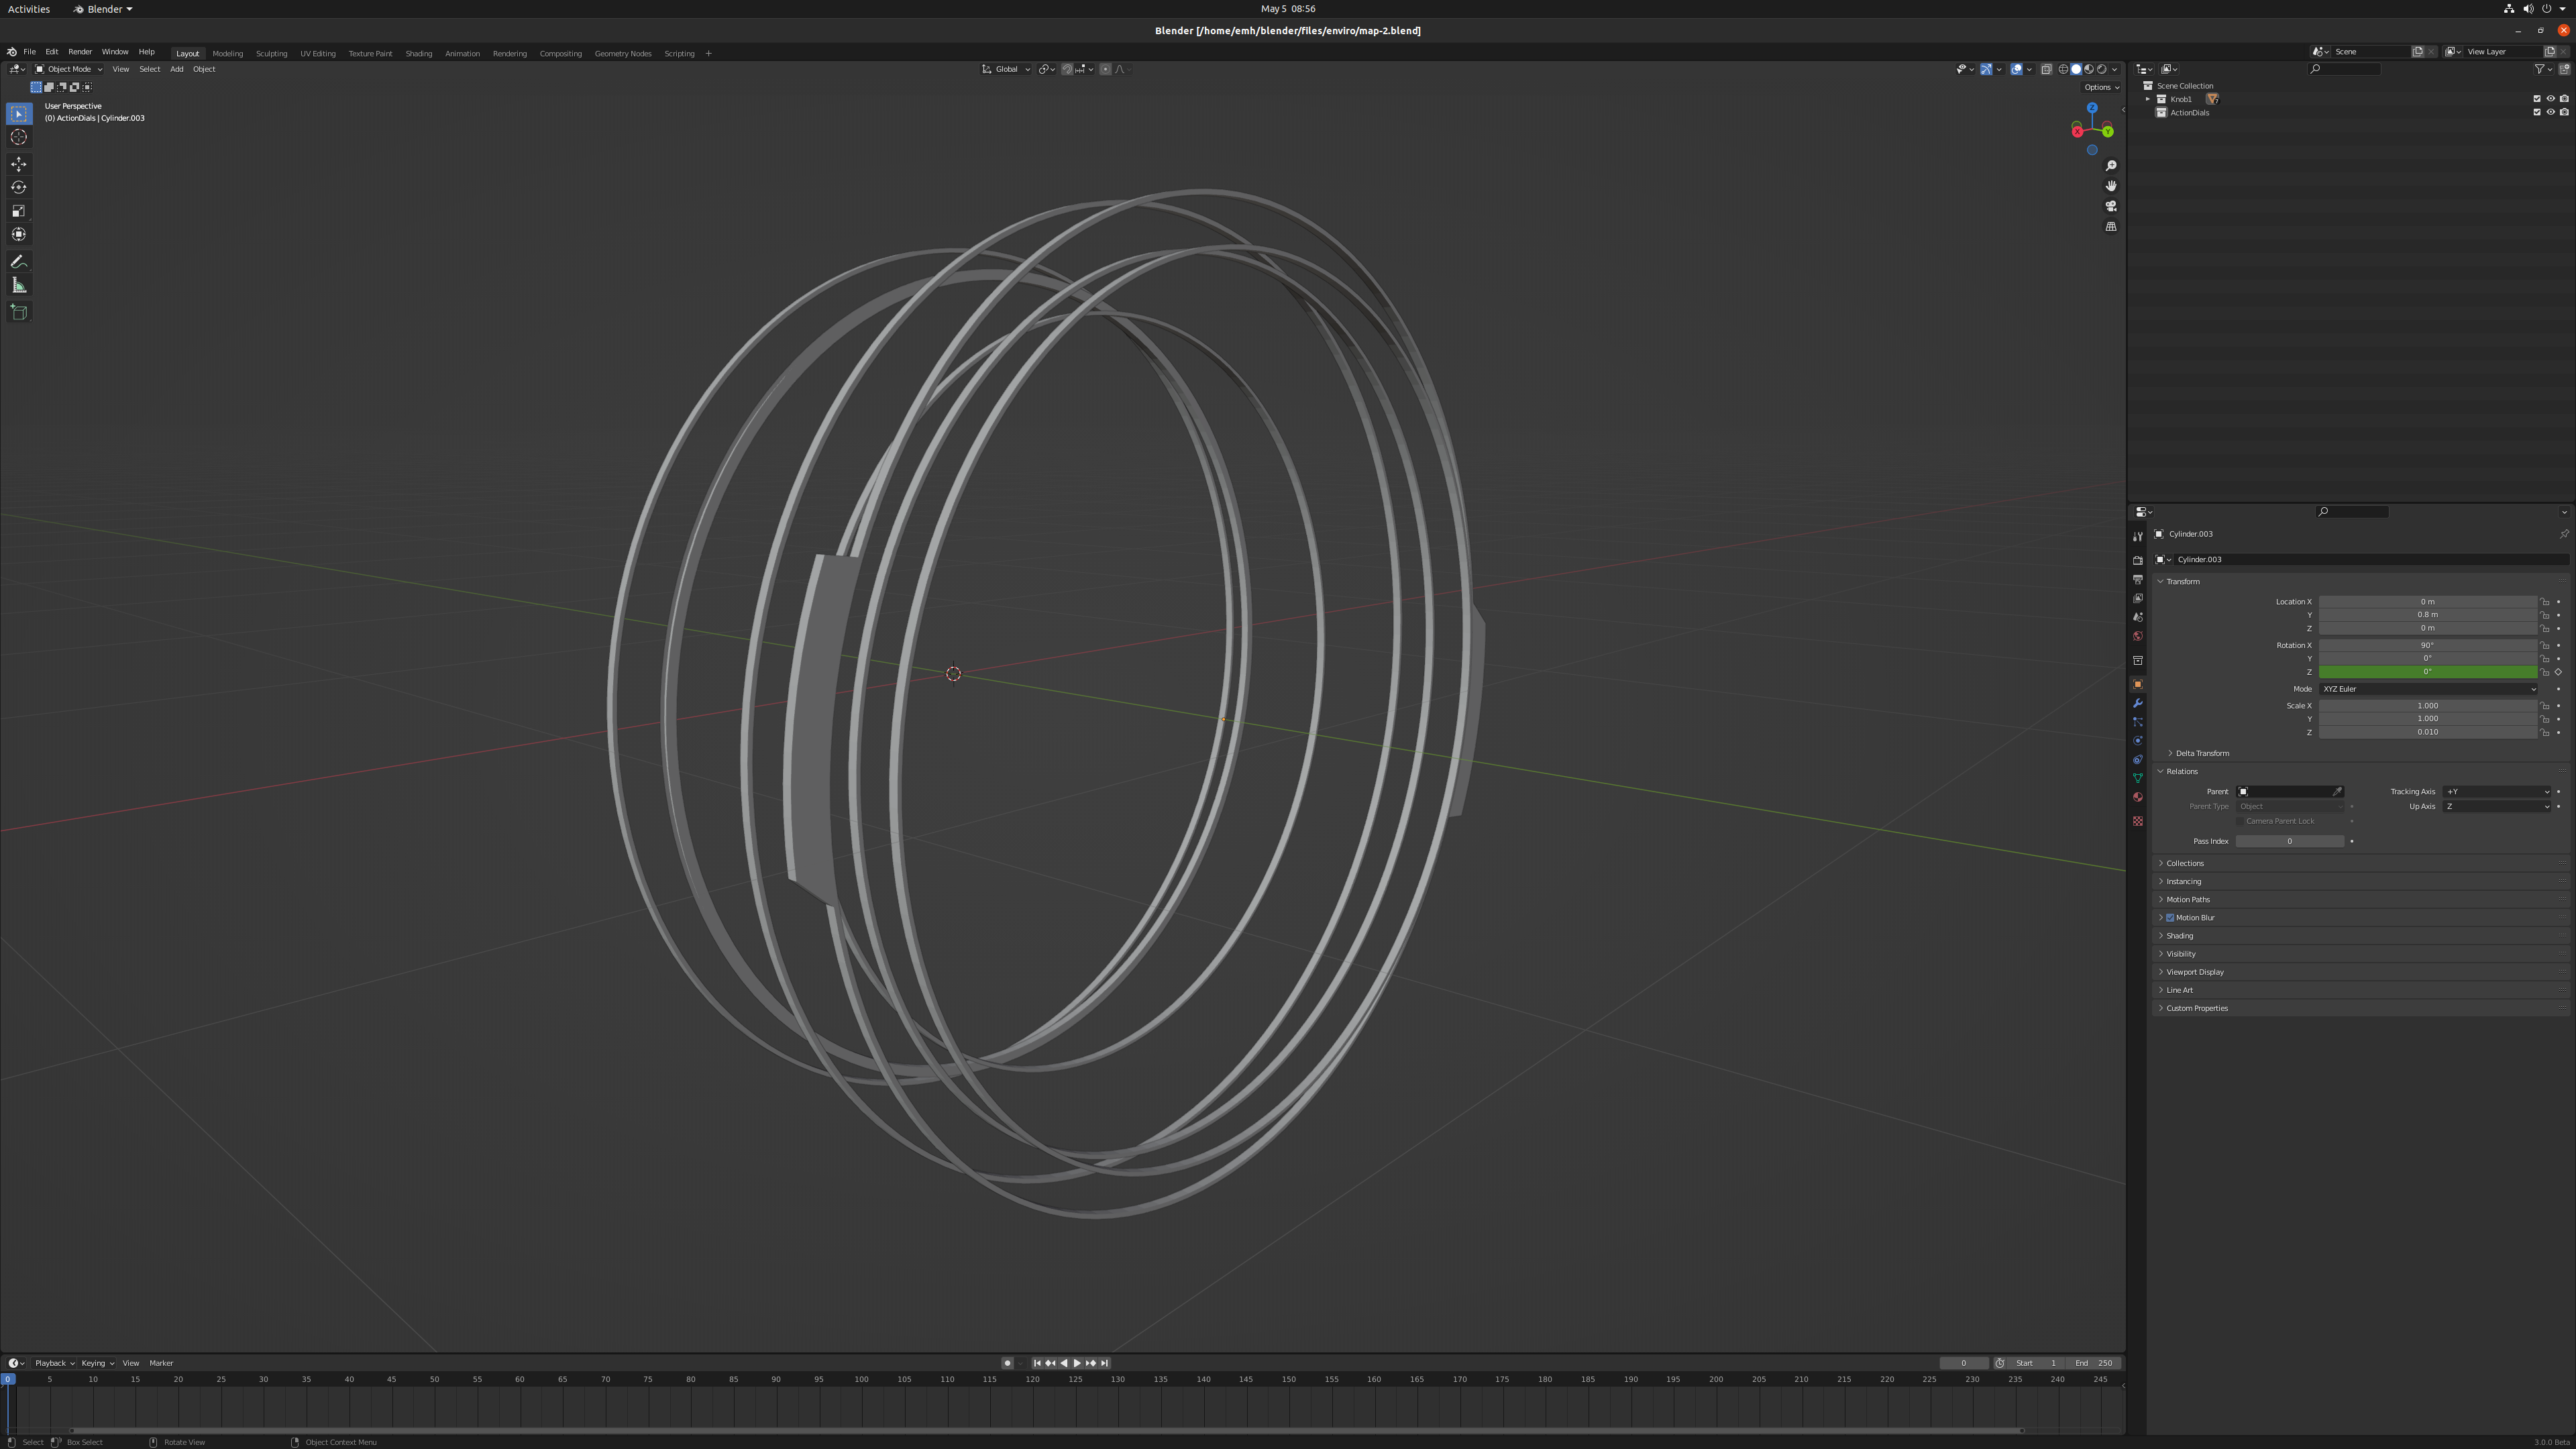Select the Cursor tool in the viewport toolbar
Screen dimensions: 2576x1449
pos(19,137)
